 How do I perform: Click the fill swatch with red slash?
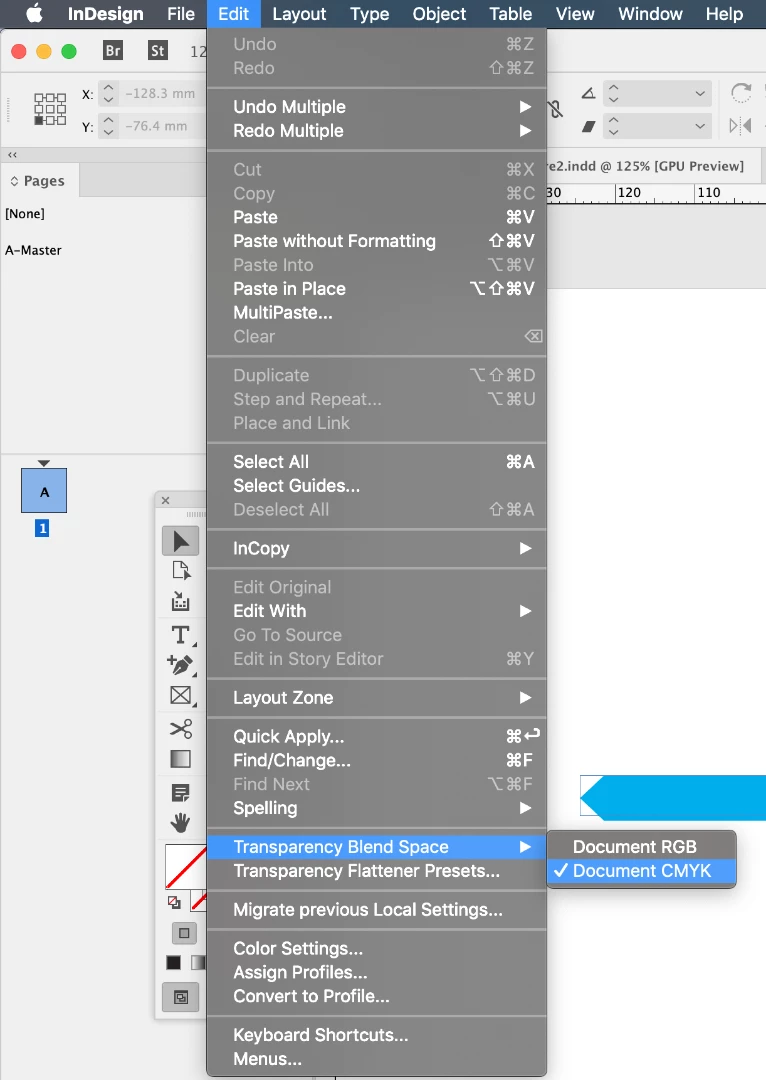(186, 866)
